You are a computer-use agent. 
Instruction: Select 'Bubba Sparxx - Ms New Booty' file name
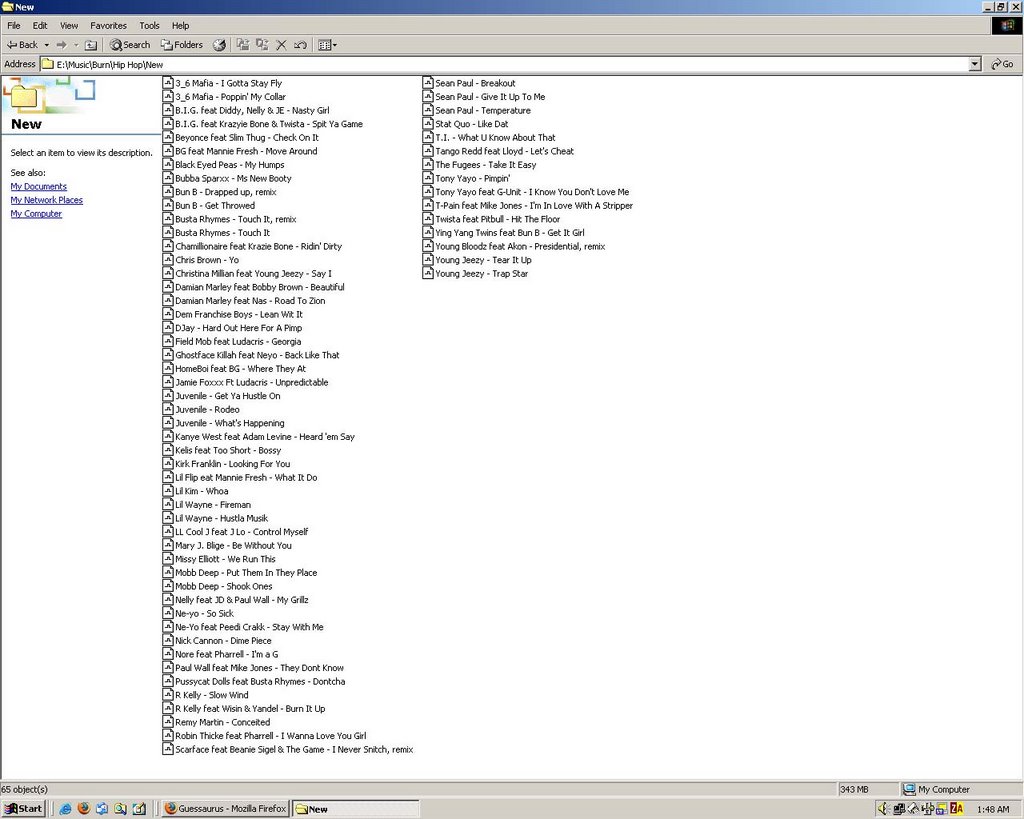(x=233, y=178)
